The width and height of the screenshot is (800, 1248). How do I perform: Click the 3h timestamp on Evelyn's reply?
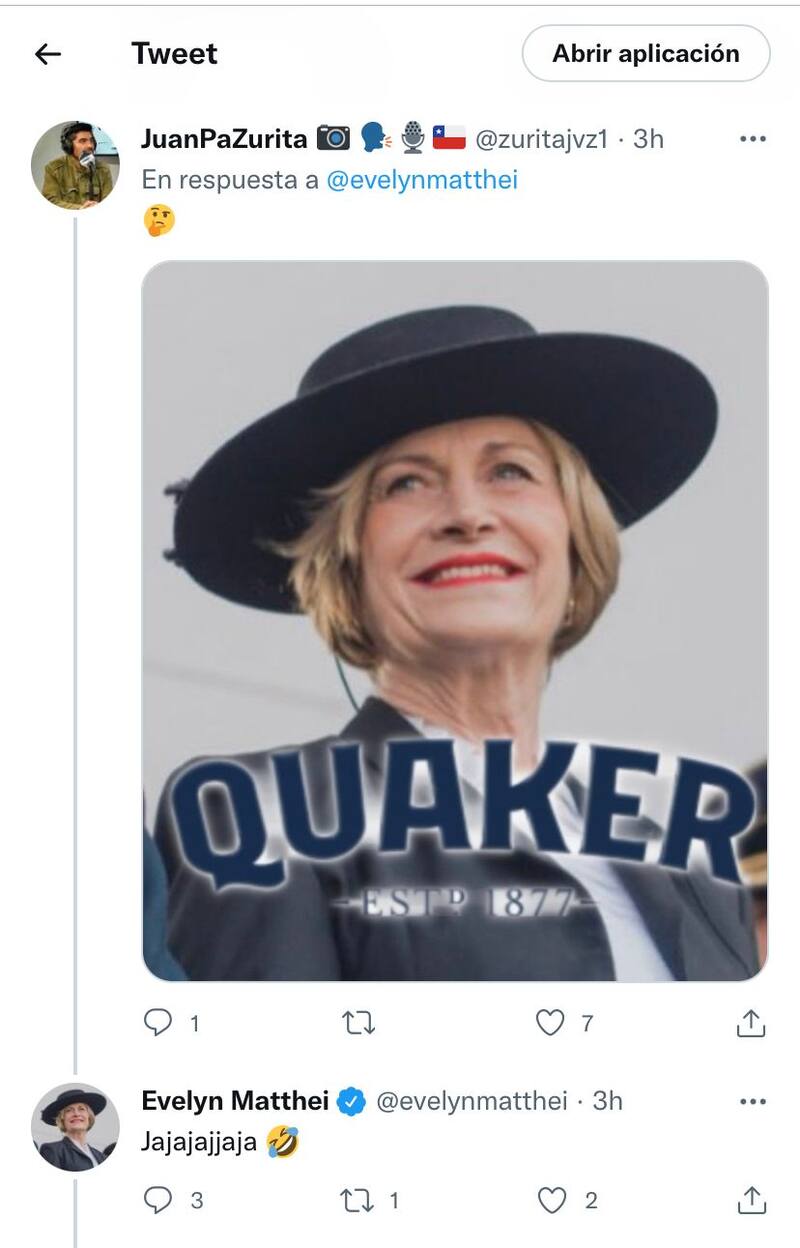607,1101
